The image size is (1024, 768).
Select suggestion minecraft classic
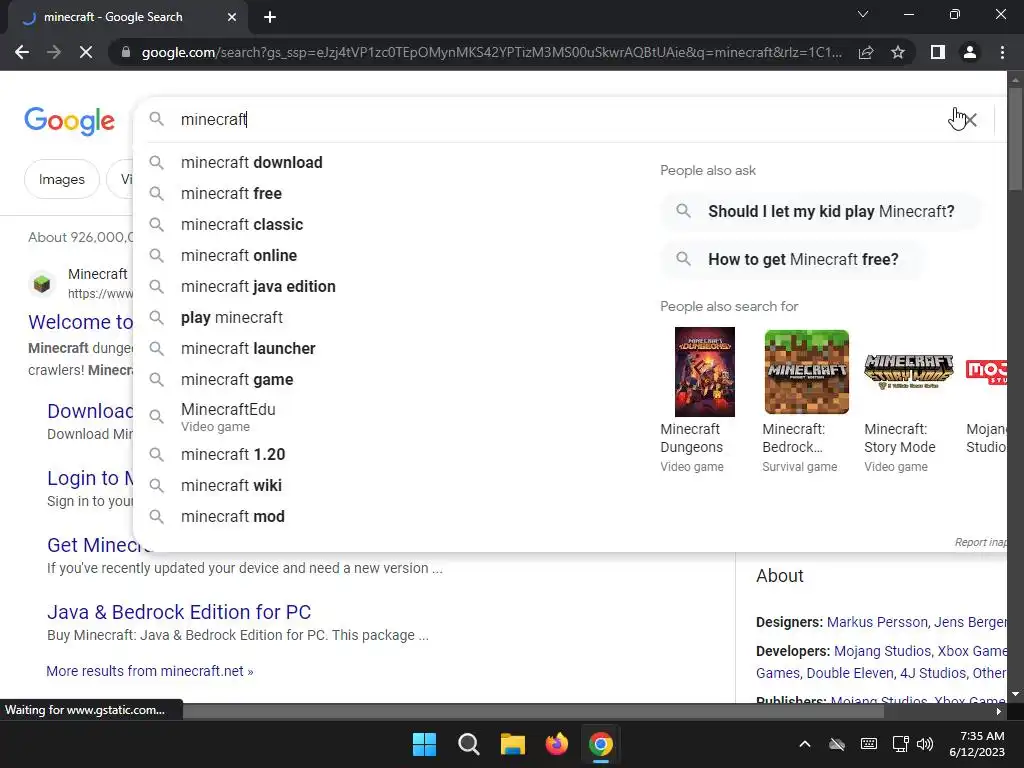242,225
